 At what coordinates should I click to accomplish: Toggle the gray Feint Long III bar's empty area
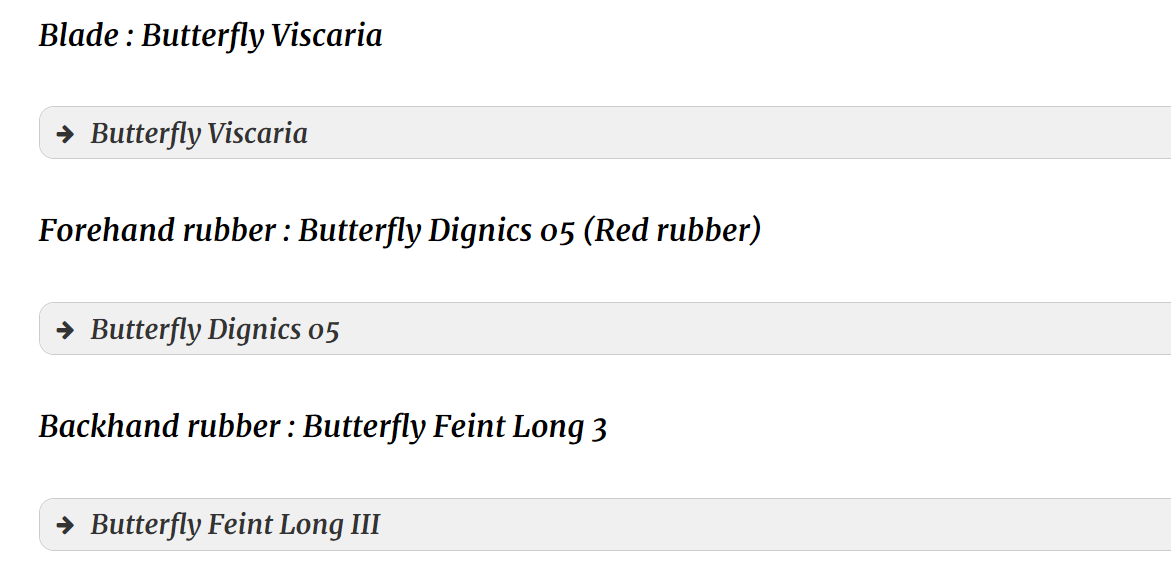777,524
